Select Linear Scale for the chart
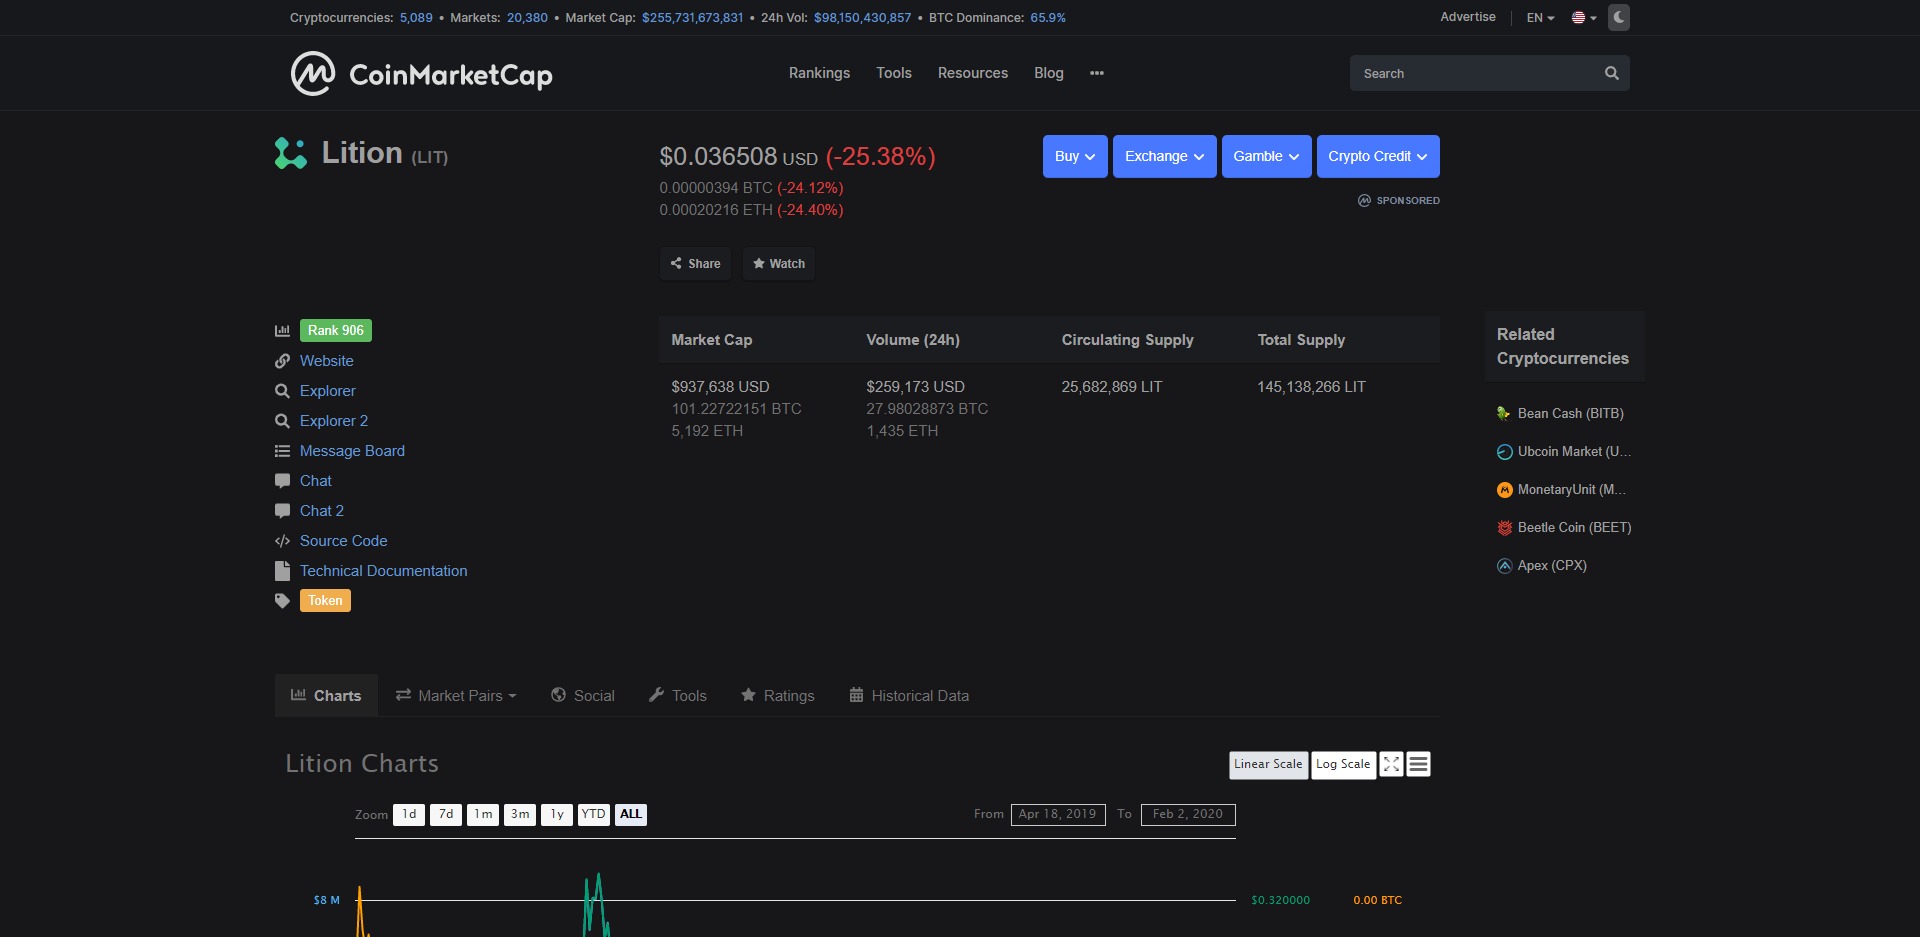Image resolution: width=1920 pixels, height=937 pixels. 1268,764
